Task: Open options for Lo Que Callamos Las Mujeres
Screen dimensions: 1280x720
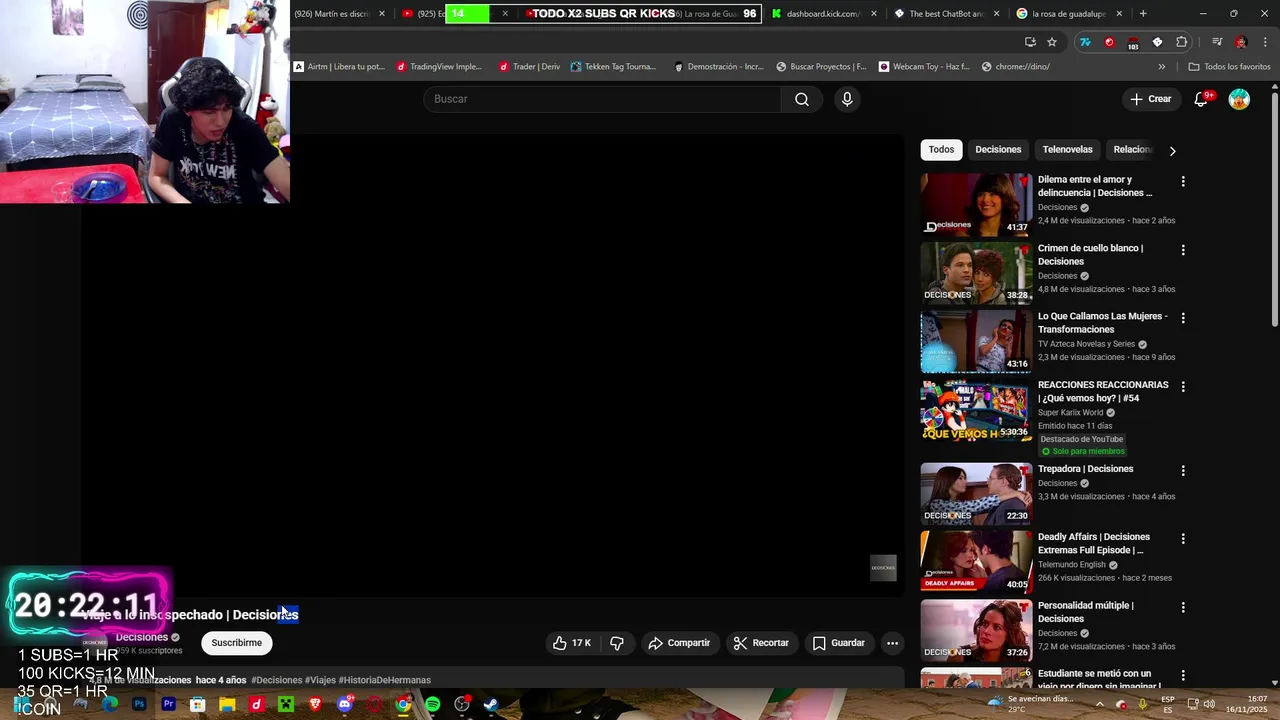Action: coord(1183,318)
